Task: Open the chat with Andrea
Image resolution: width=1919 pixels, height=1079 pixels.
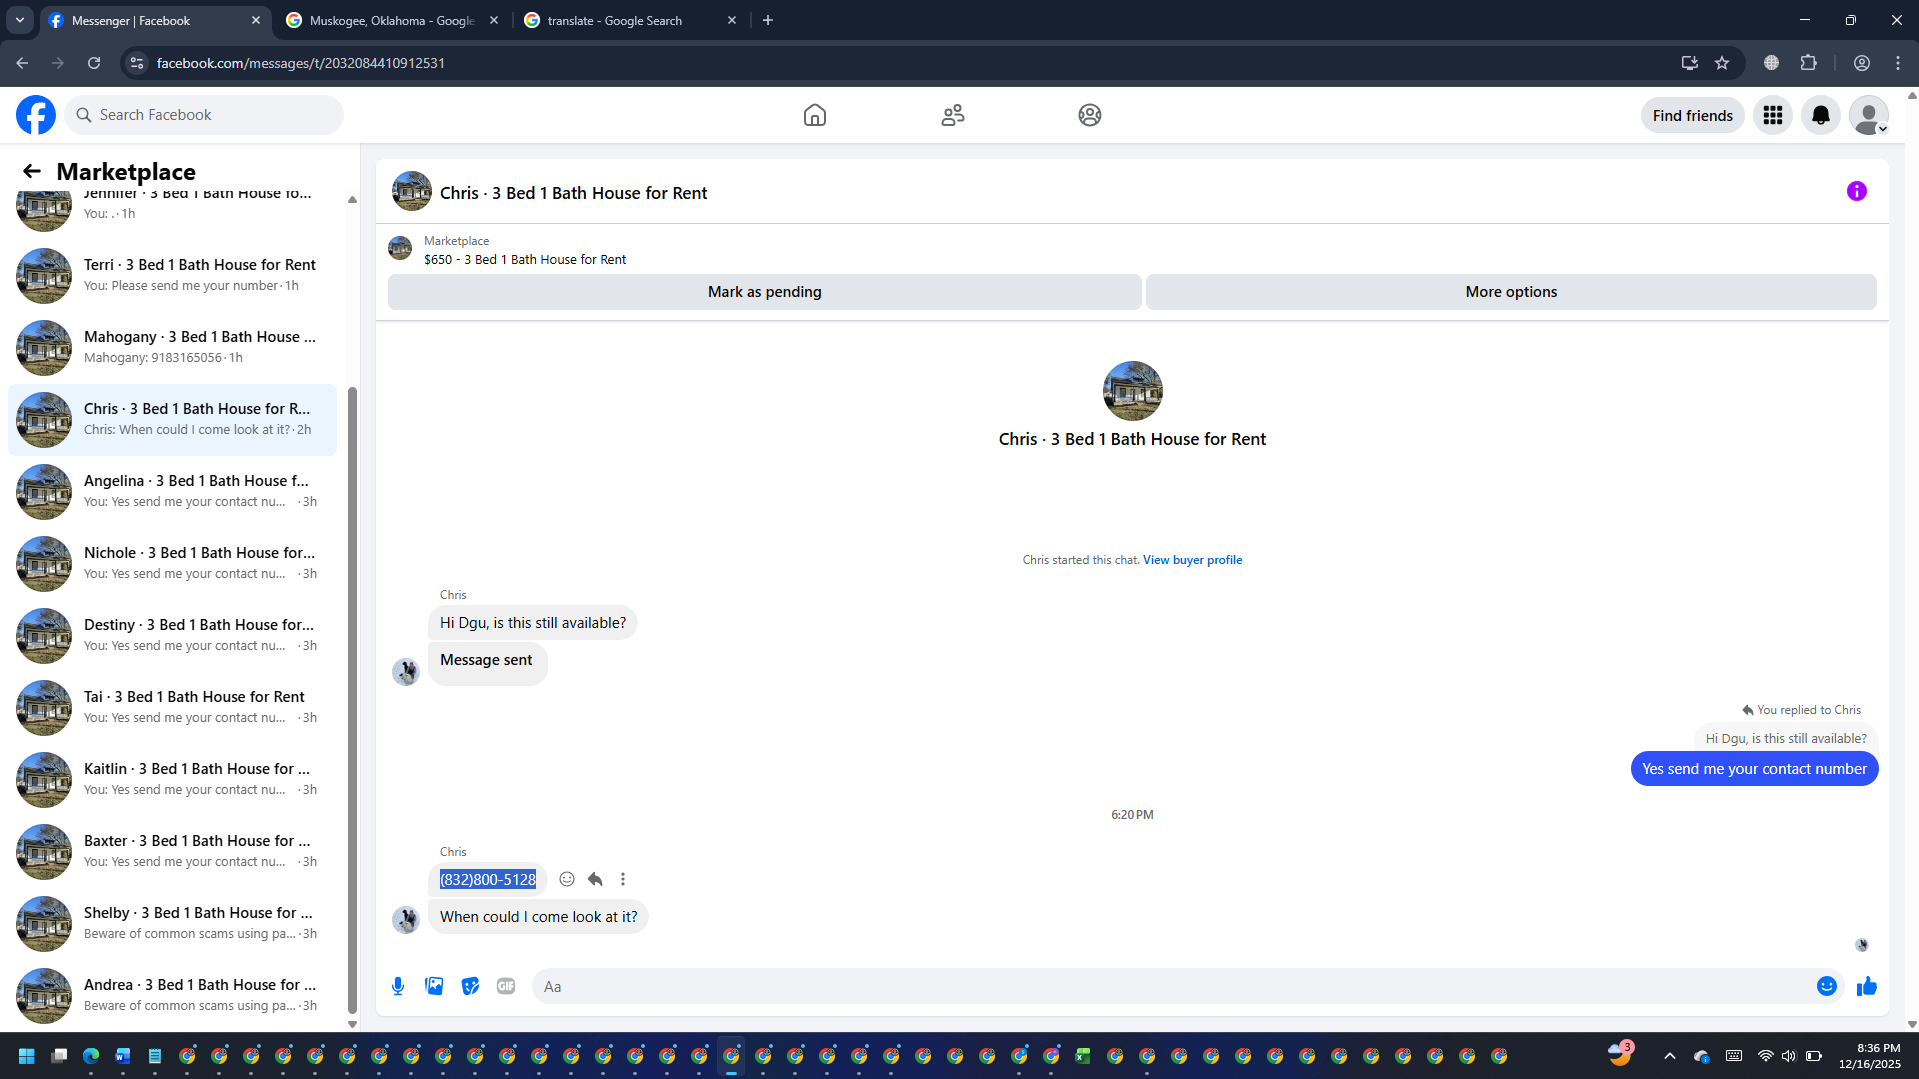Action: pos(172,995)
